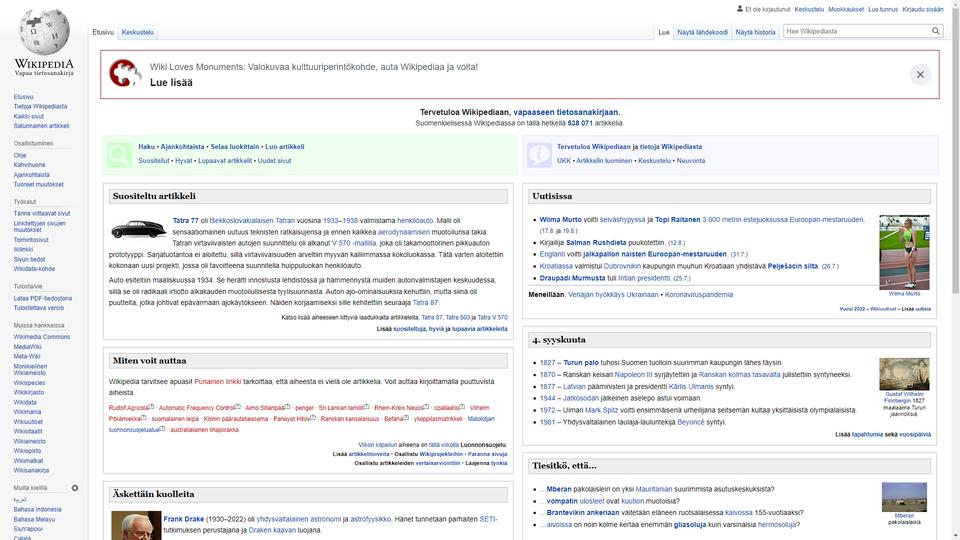Select the Etusivu tab
Image resolution: width=960 pixels, height=540 pixels.
(103, 32)
